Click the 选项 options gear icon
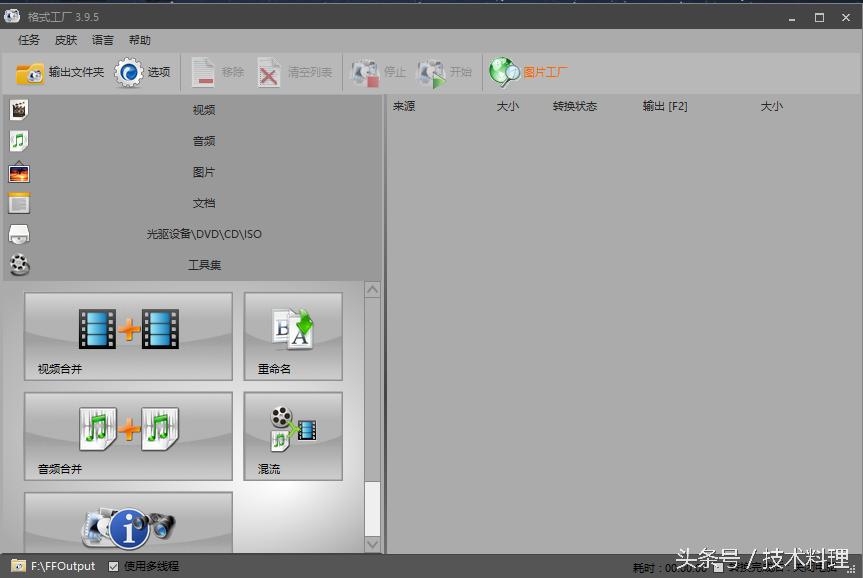The height and width of the screenshot is (578, 863). [x=130, y=73]
